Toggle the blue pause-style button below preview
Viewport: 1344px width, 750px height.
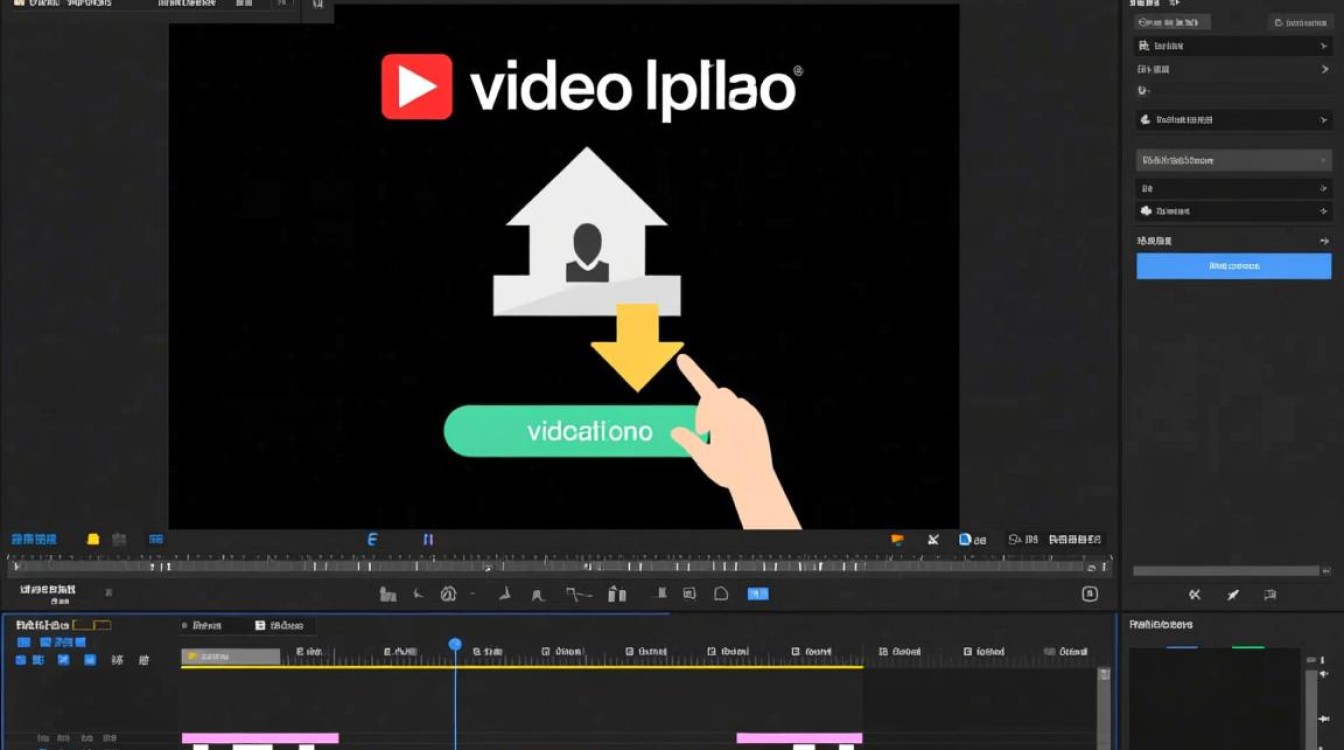[x=428, y=539]
